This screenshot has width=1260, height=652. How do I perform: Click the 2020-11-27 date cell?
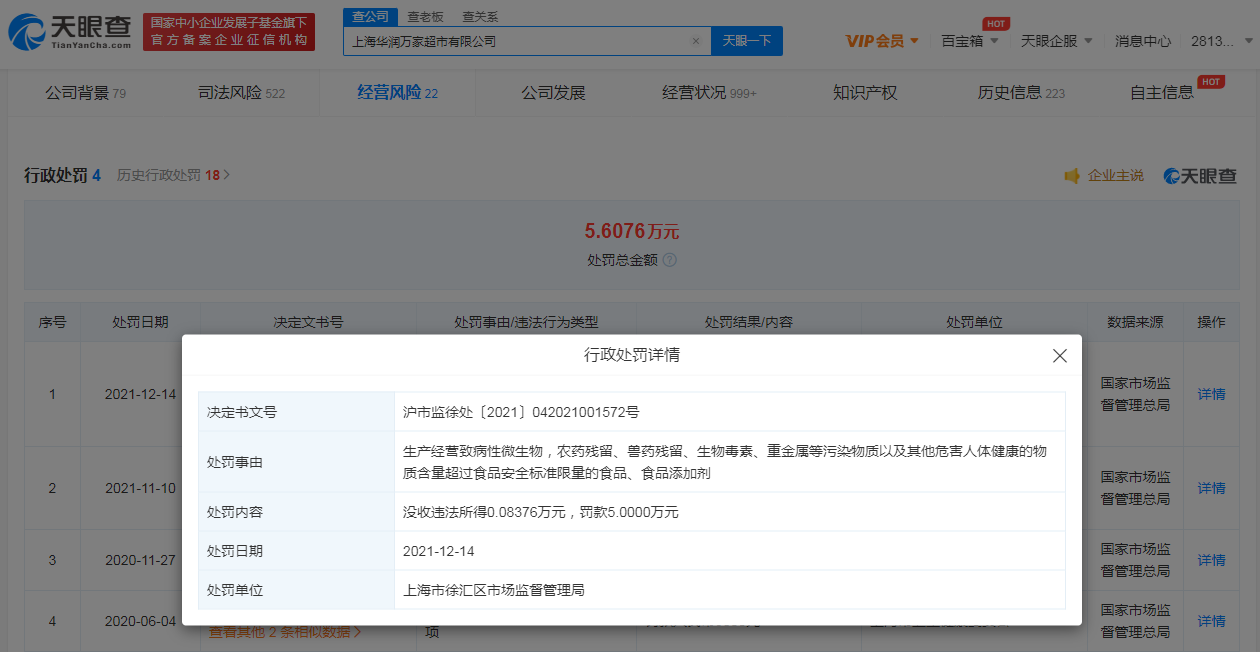click(x=140, y=560)
